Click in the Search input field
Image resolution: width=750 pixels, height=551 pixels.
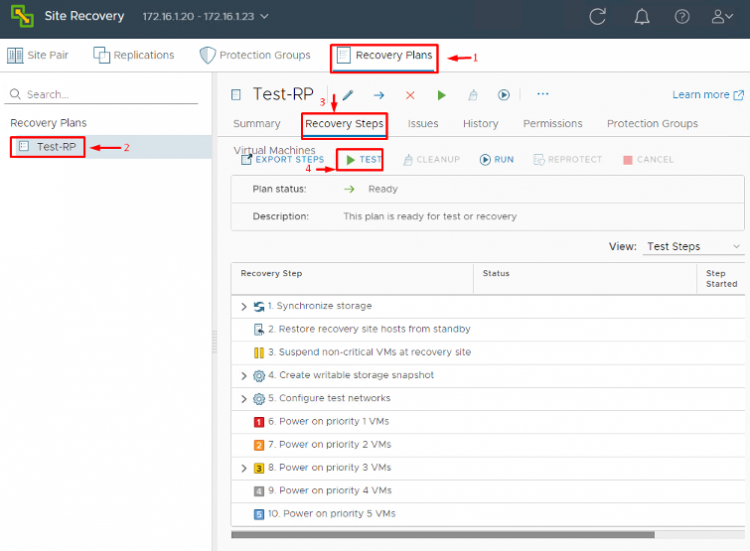pyautogui.click(x=101, y=94)
